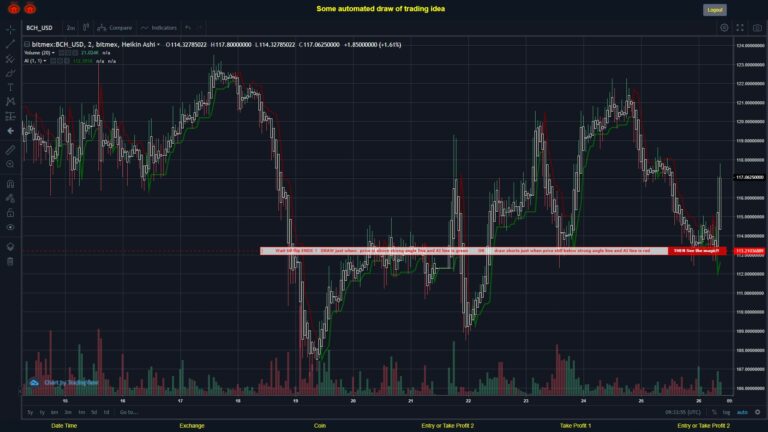
Task: Click the 'Some automated draw of trading idea' title
Action: coord(381,9)
